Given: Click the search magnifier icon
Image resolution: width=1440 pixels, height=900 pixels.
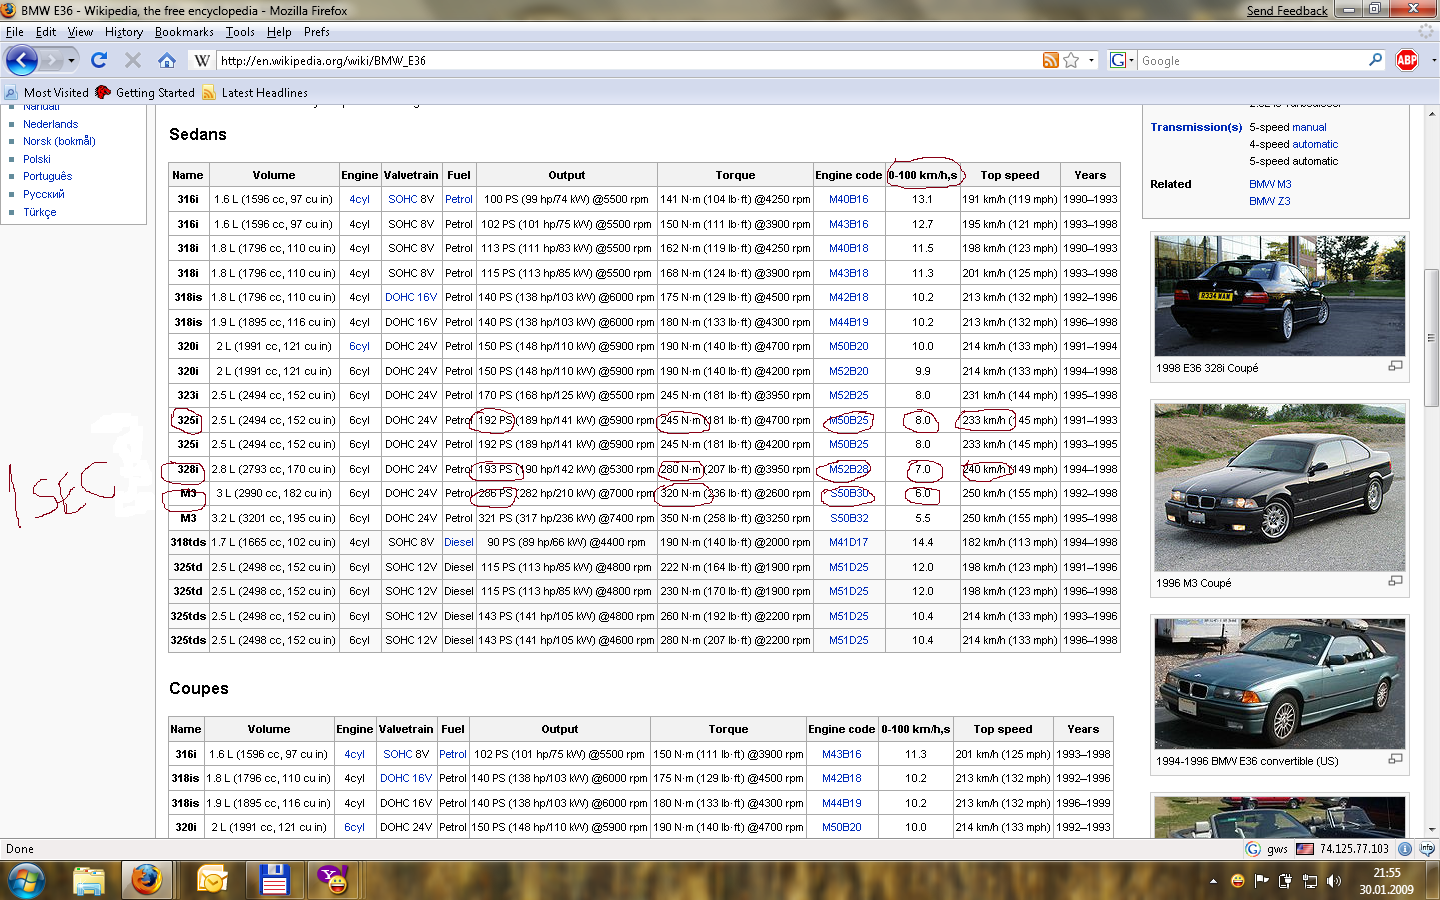Looking at the screenshot, I should (x=1376, y=60).
